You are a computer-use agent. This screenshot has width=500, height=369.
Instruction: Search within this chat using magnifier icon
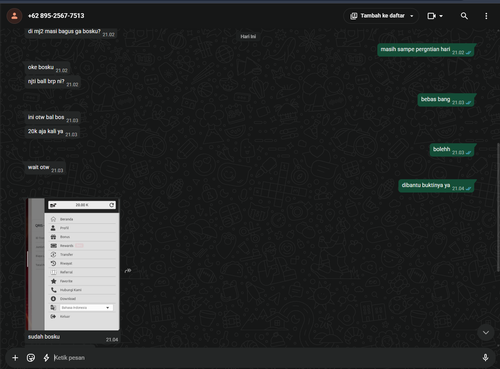(x=464, y=16)
